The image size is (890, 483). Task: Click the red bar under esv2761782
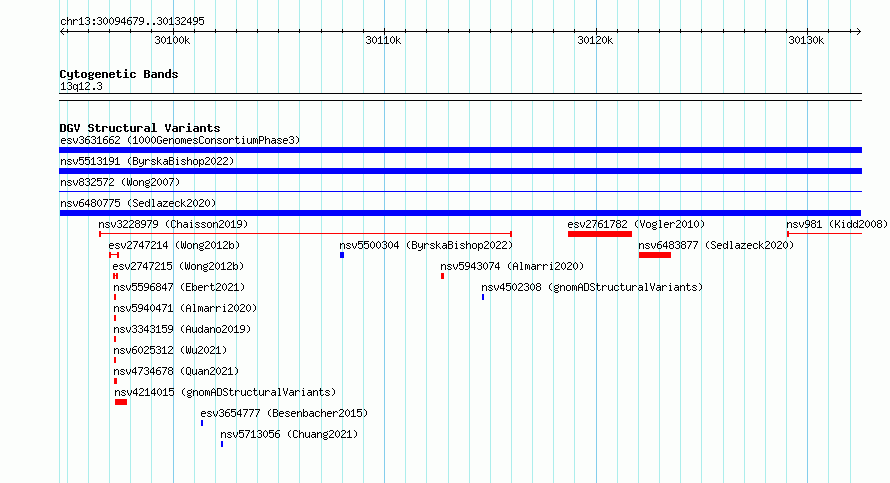600,234
